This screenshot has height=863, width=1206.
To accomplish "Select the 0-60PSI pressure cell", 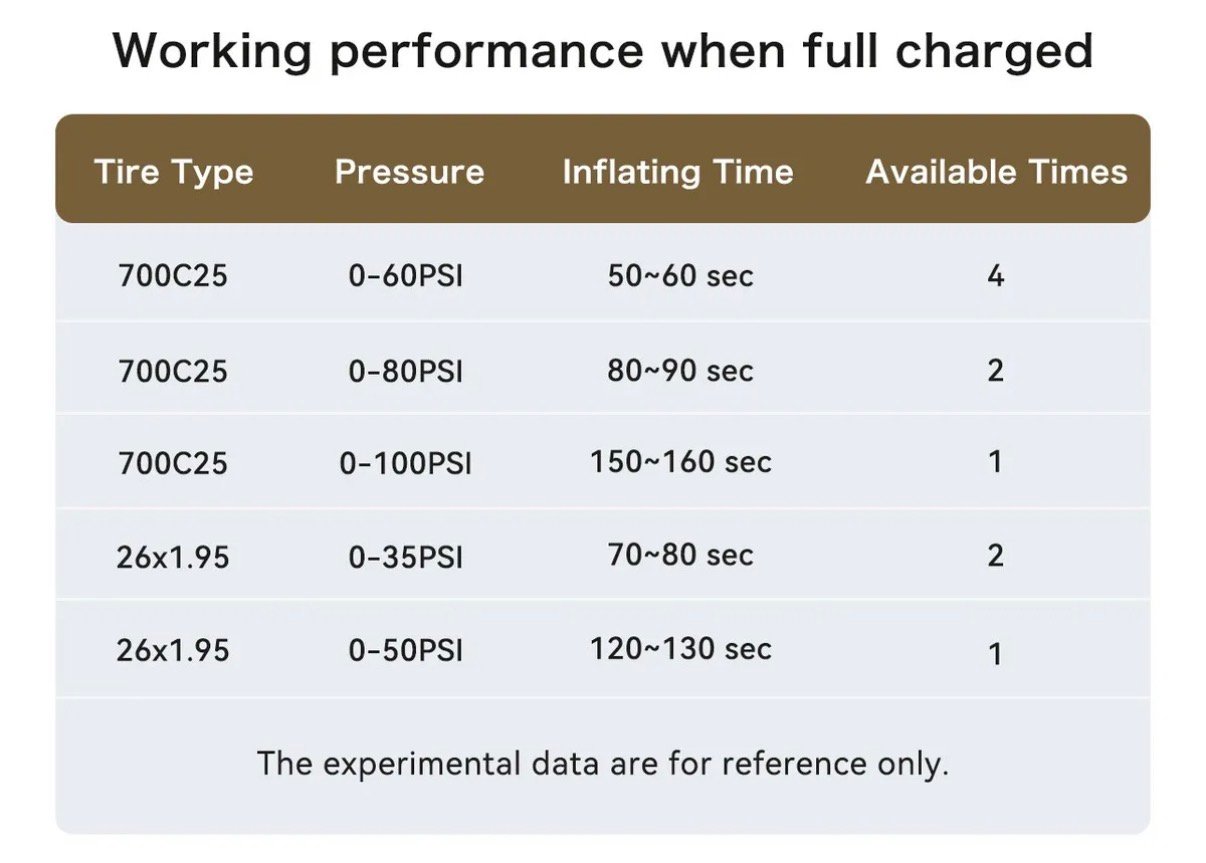I will click(x=406, y=276).
